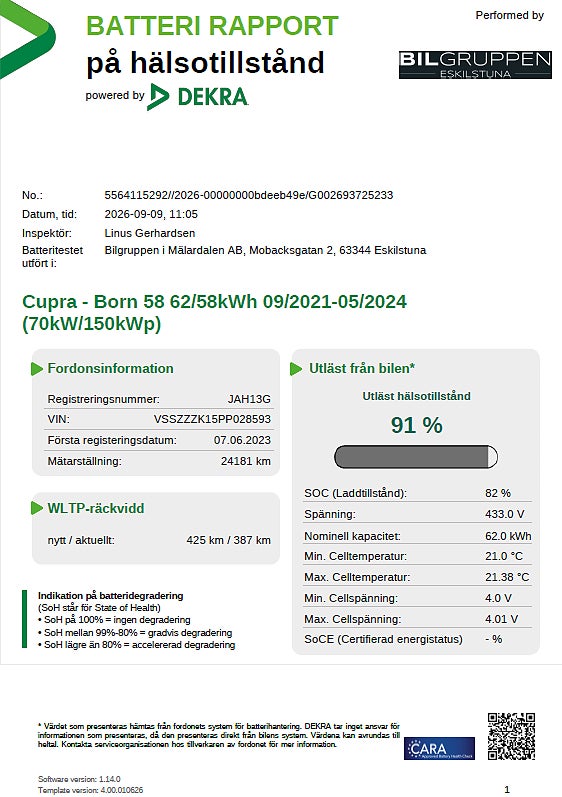
Task: Click the Software version text in the footer
Action: click(79, 779)
